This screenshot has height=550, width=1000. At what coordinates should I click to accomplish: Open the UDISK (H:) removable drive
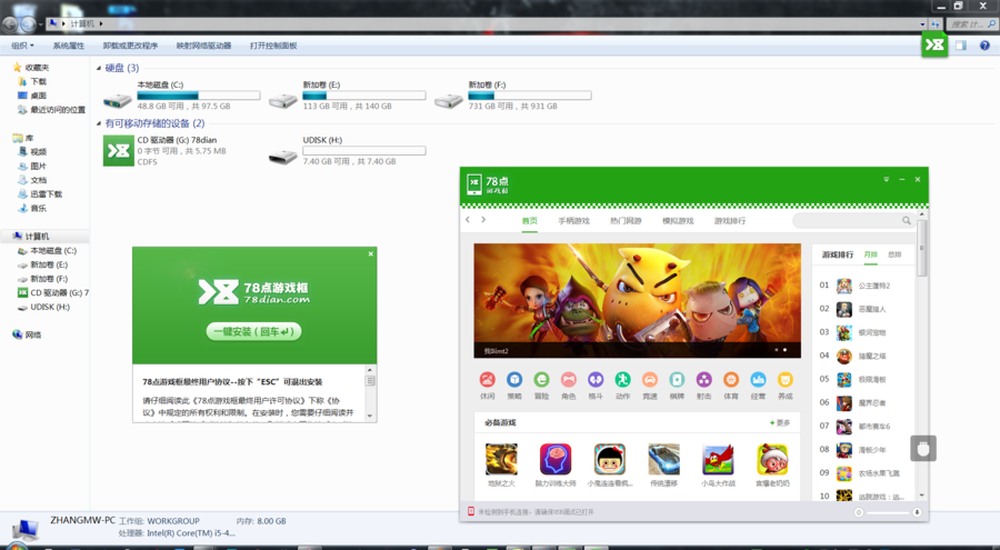coord(348,151)
